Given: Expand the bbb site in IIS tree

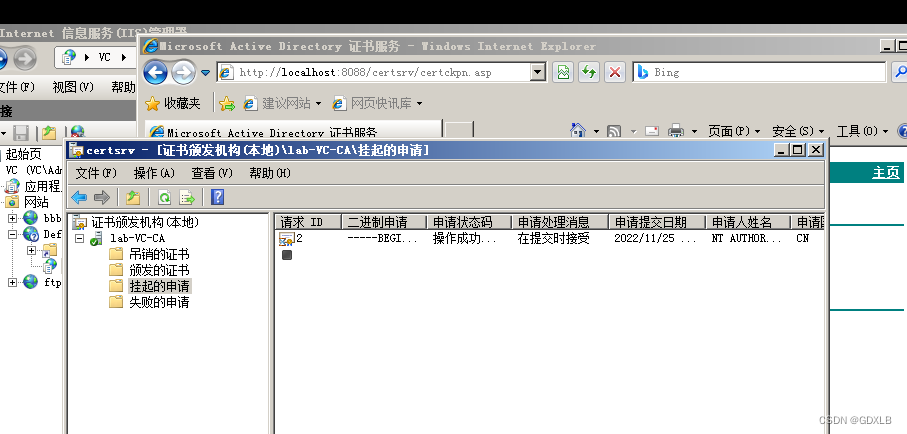Looking at the screenshot, I should coord(12,219).
